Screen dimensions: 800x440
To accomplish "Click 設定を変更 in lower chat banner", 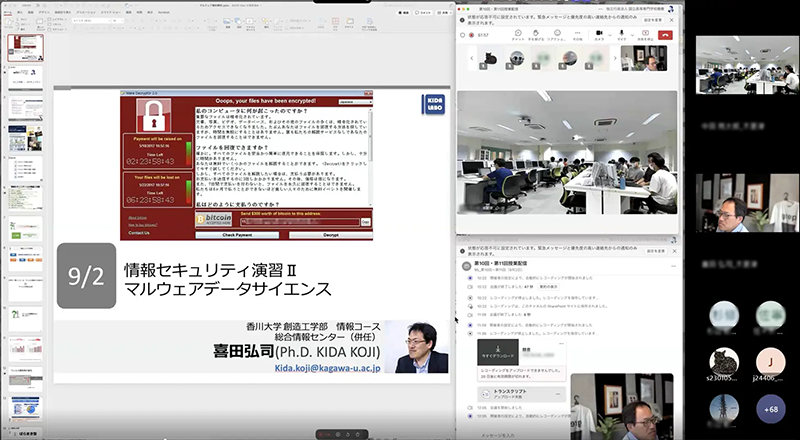I will pyautogui.click(x=655, y=251).
